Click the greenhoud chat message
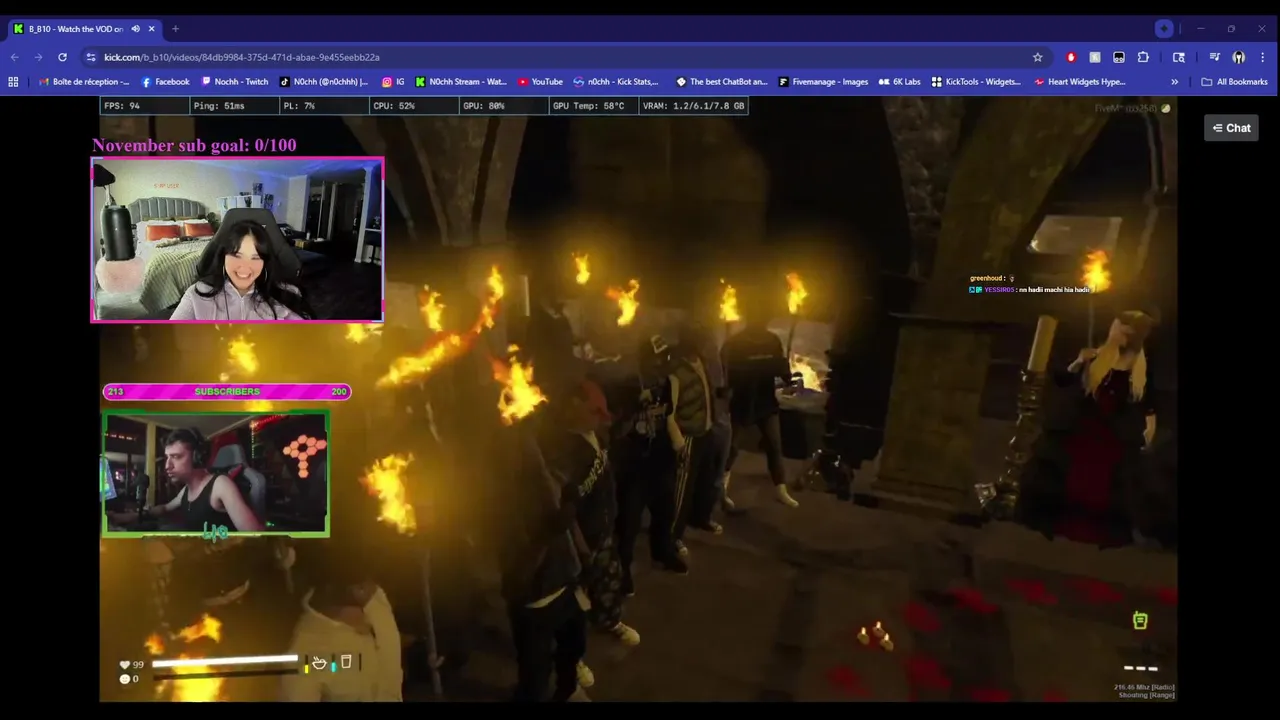This screenshot has height=720, width=1280. click(992, 279)
